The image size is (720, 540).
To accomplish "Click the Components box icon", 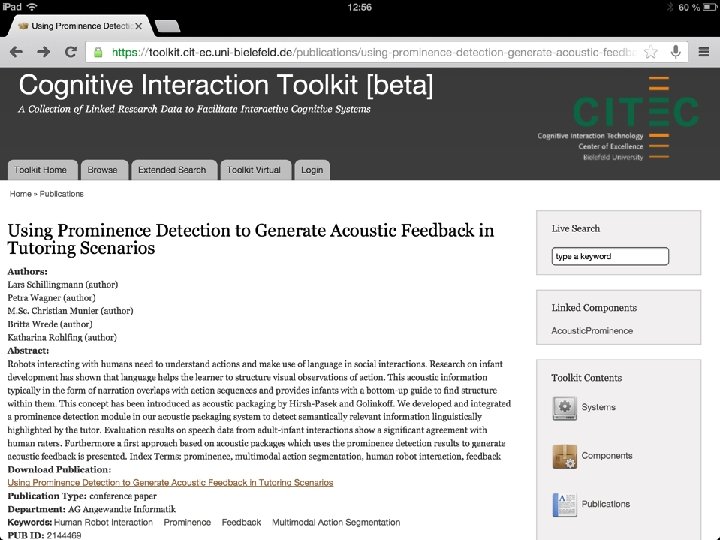I will [x=564, y=456].
